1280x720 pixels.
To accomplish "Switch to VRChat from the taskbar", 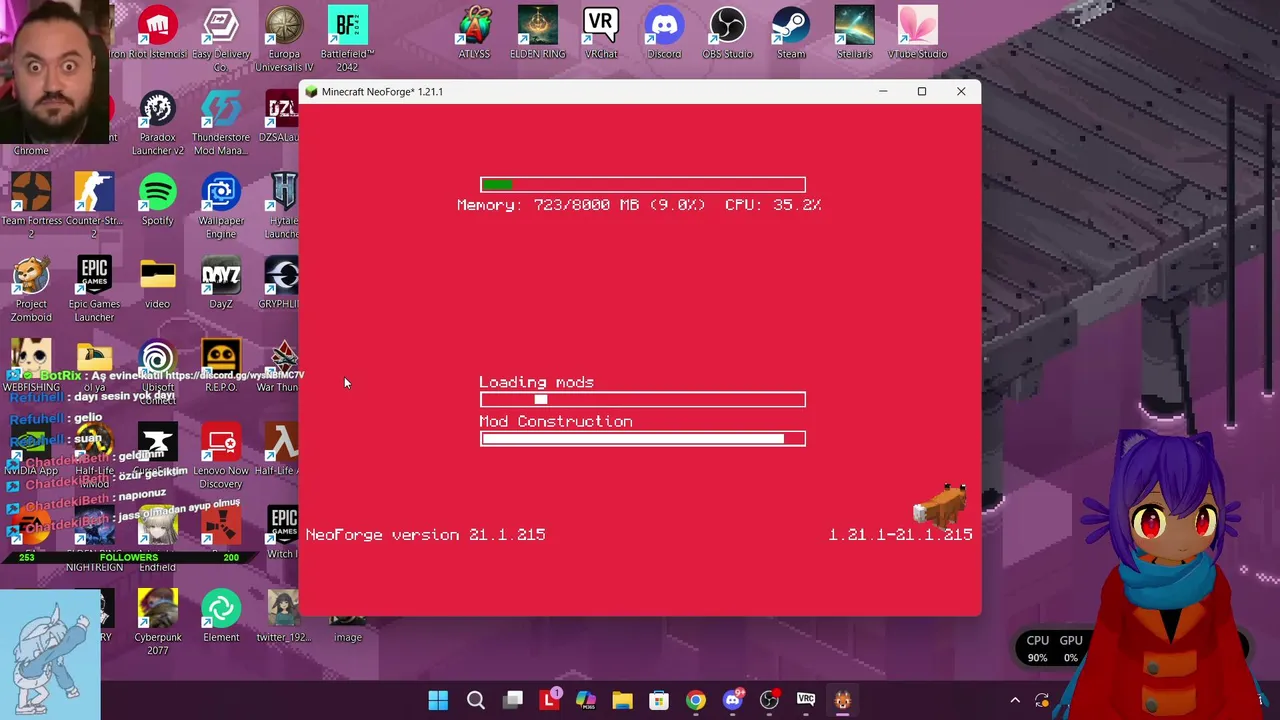I will (806, 700).
